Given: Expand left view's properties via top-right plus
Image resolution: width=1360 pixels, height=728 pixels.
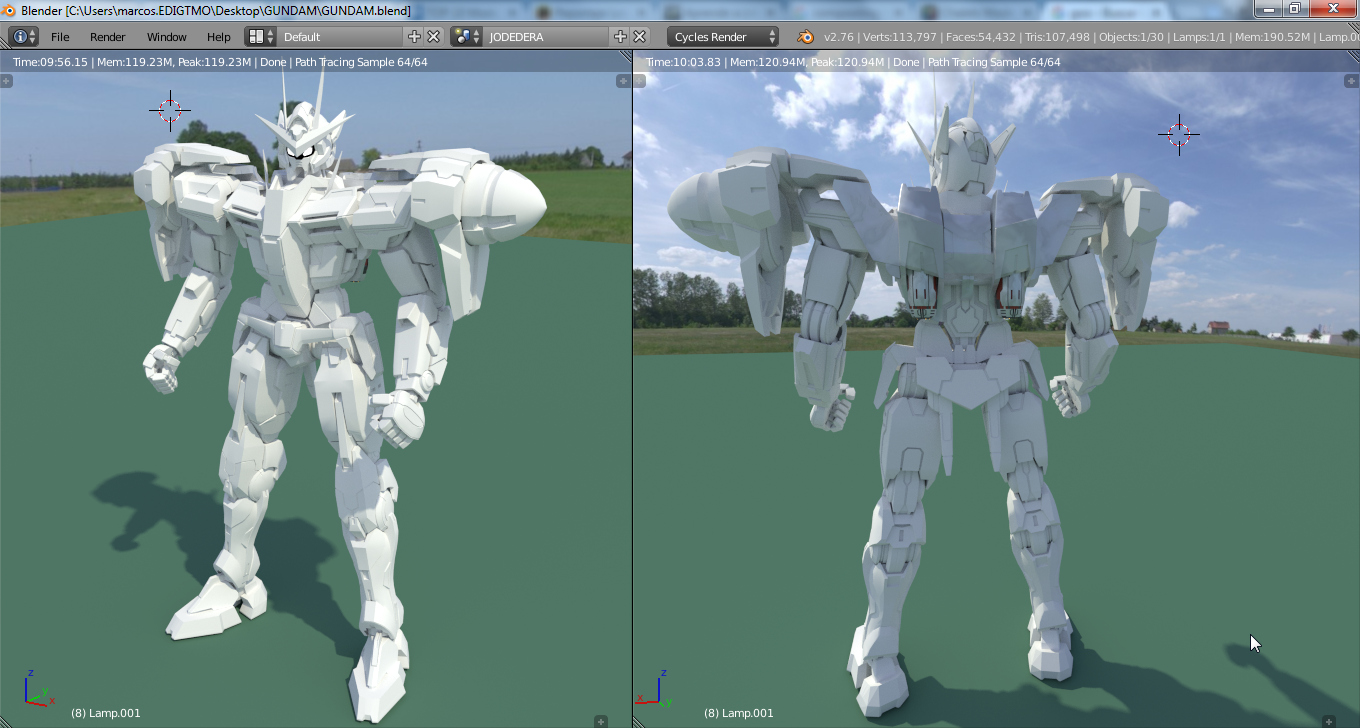Looking at the screenshot, I should [x=623, y=80].
